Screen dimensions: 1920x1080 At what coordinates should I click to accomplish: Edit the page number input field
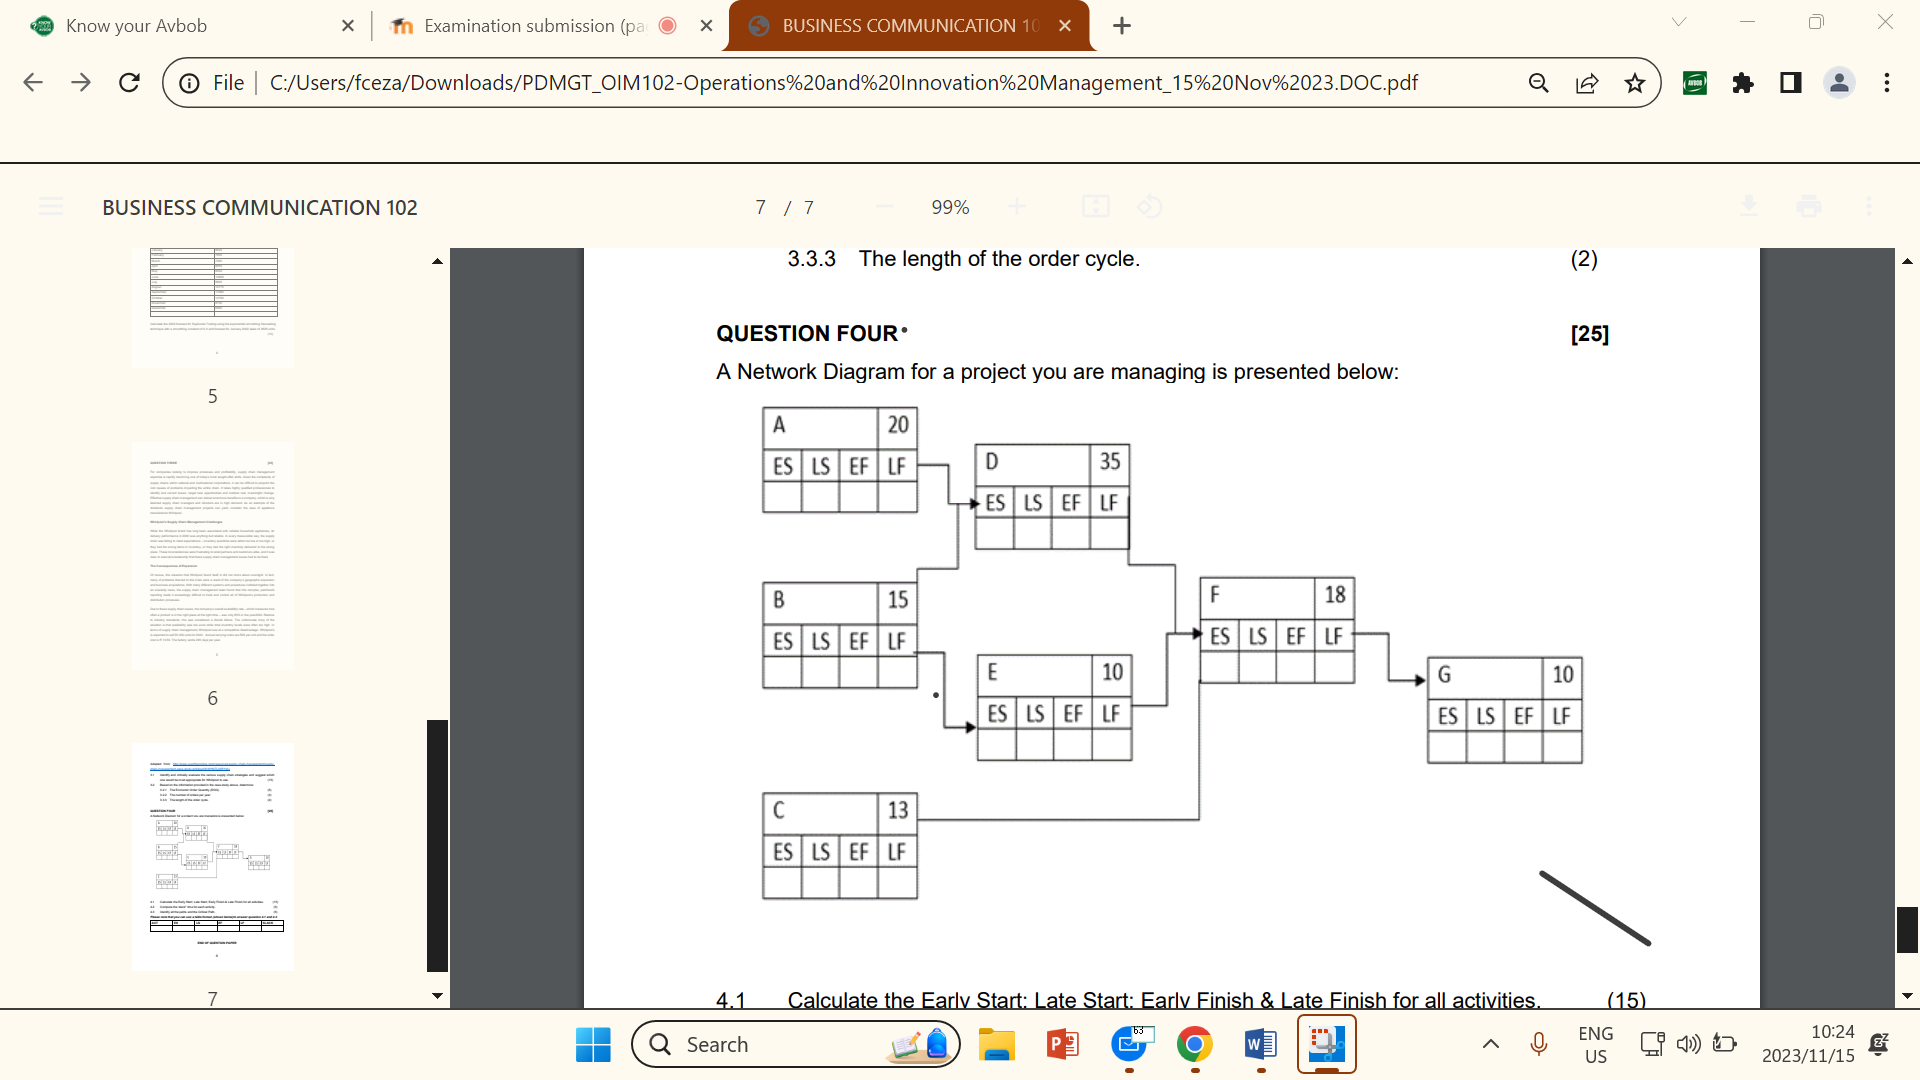pos(761,207)
